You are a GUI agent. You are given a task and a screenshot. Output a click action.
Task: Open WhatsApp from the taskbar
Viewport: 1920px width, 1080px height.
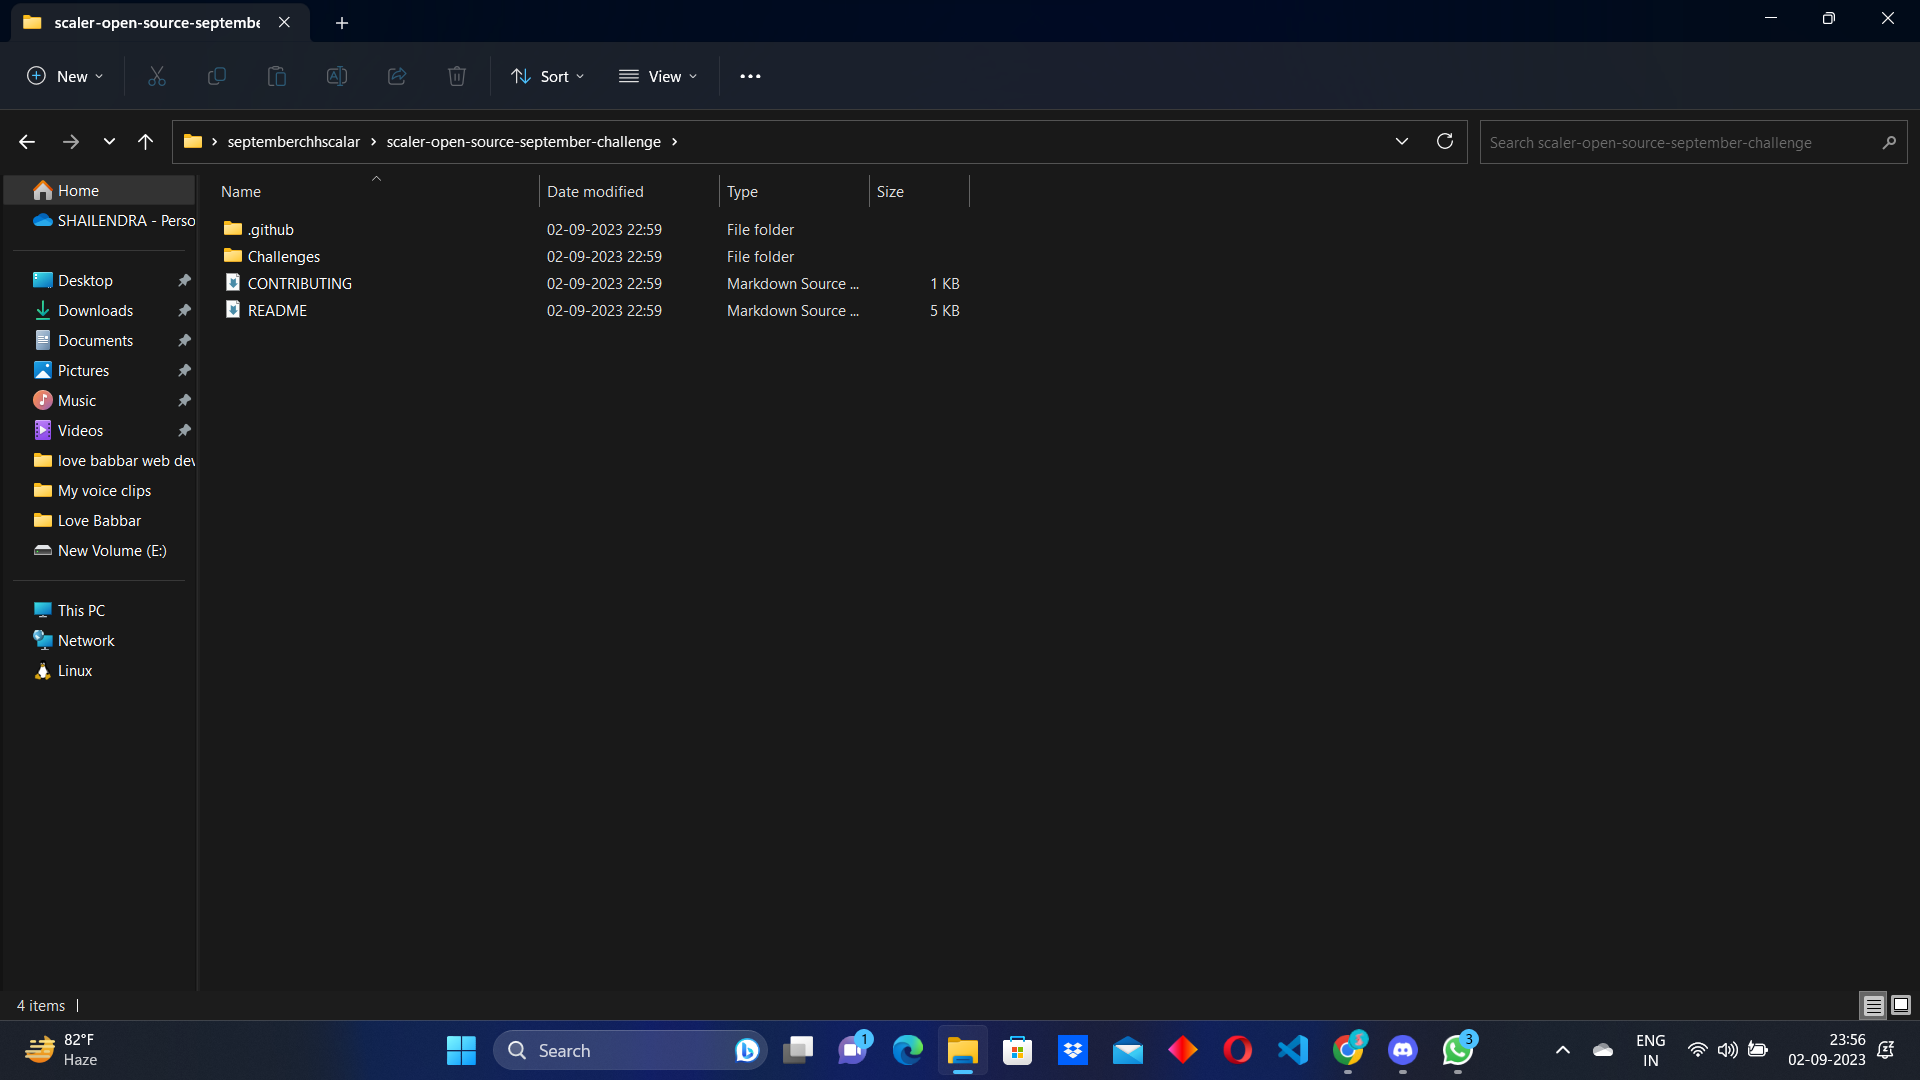coord(1457,1050)
